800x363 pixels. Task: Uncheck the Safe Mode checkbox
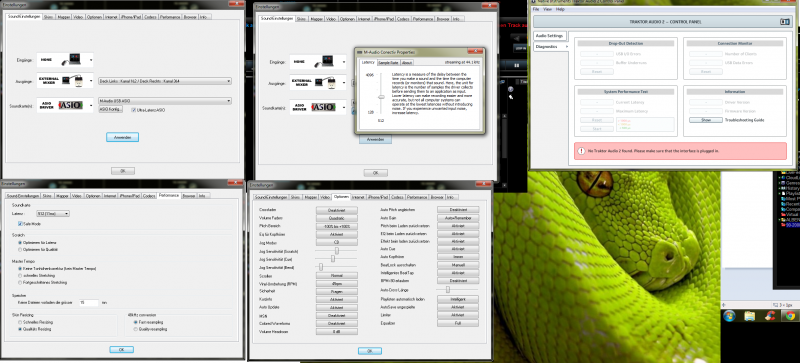click(20, 224)
